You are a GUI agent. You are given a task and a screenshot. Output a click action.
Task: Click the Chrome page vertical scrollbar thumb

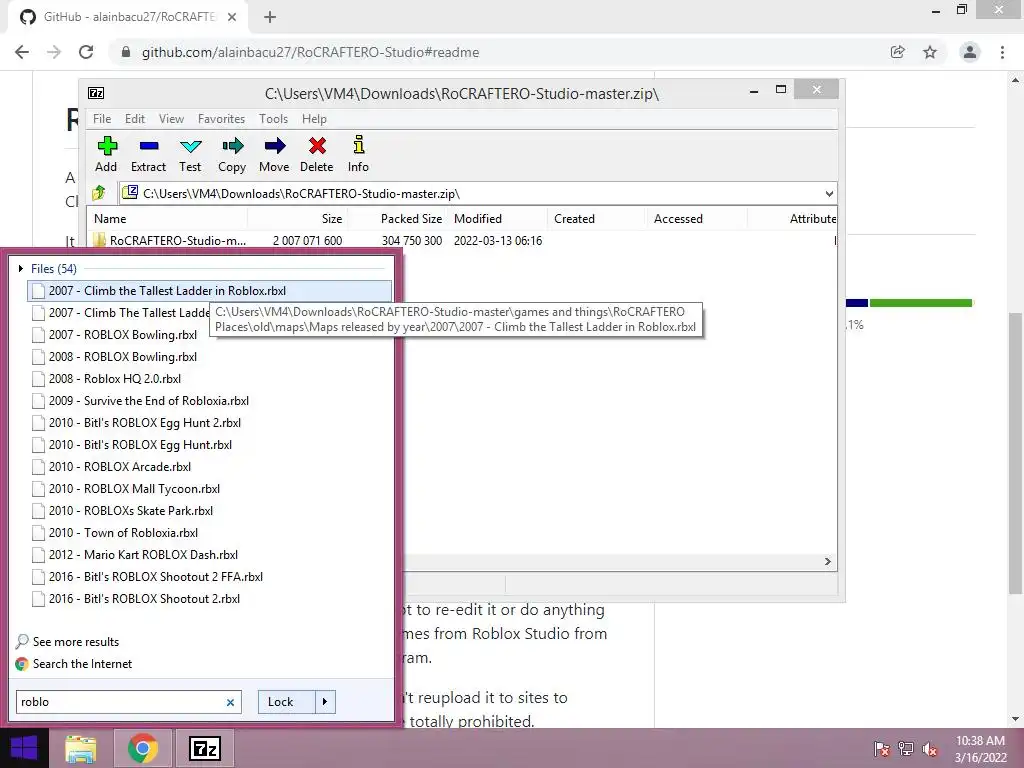click(1015, 453)
